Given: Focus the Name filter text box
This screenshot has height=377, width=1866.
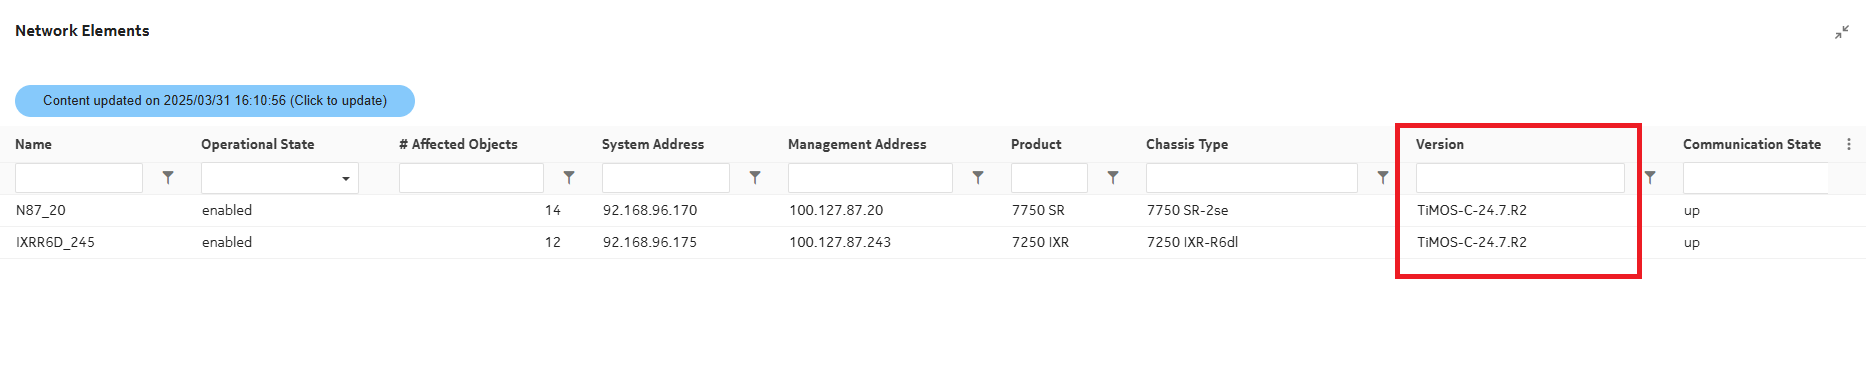Looking at the screenshot, I should (x=79, y=178).
